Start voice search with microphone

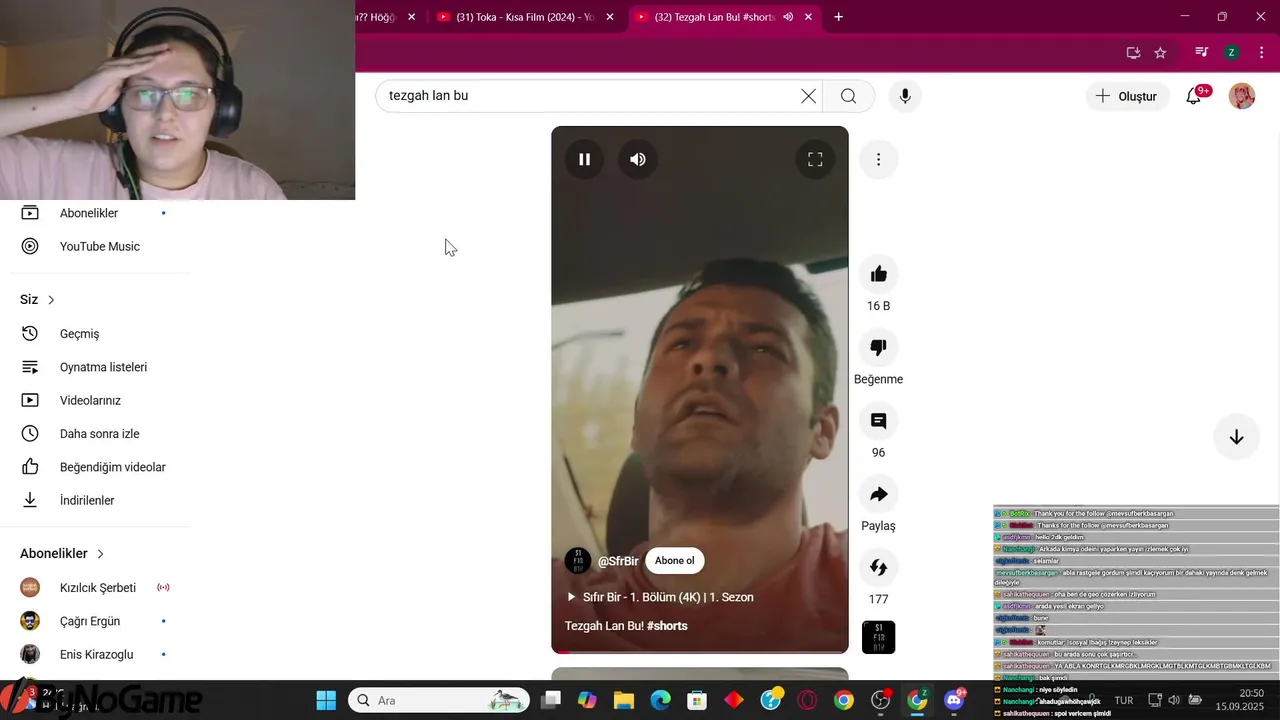pyautogui.click(x=905, y=96)
